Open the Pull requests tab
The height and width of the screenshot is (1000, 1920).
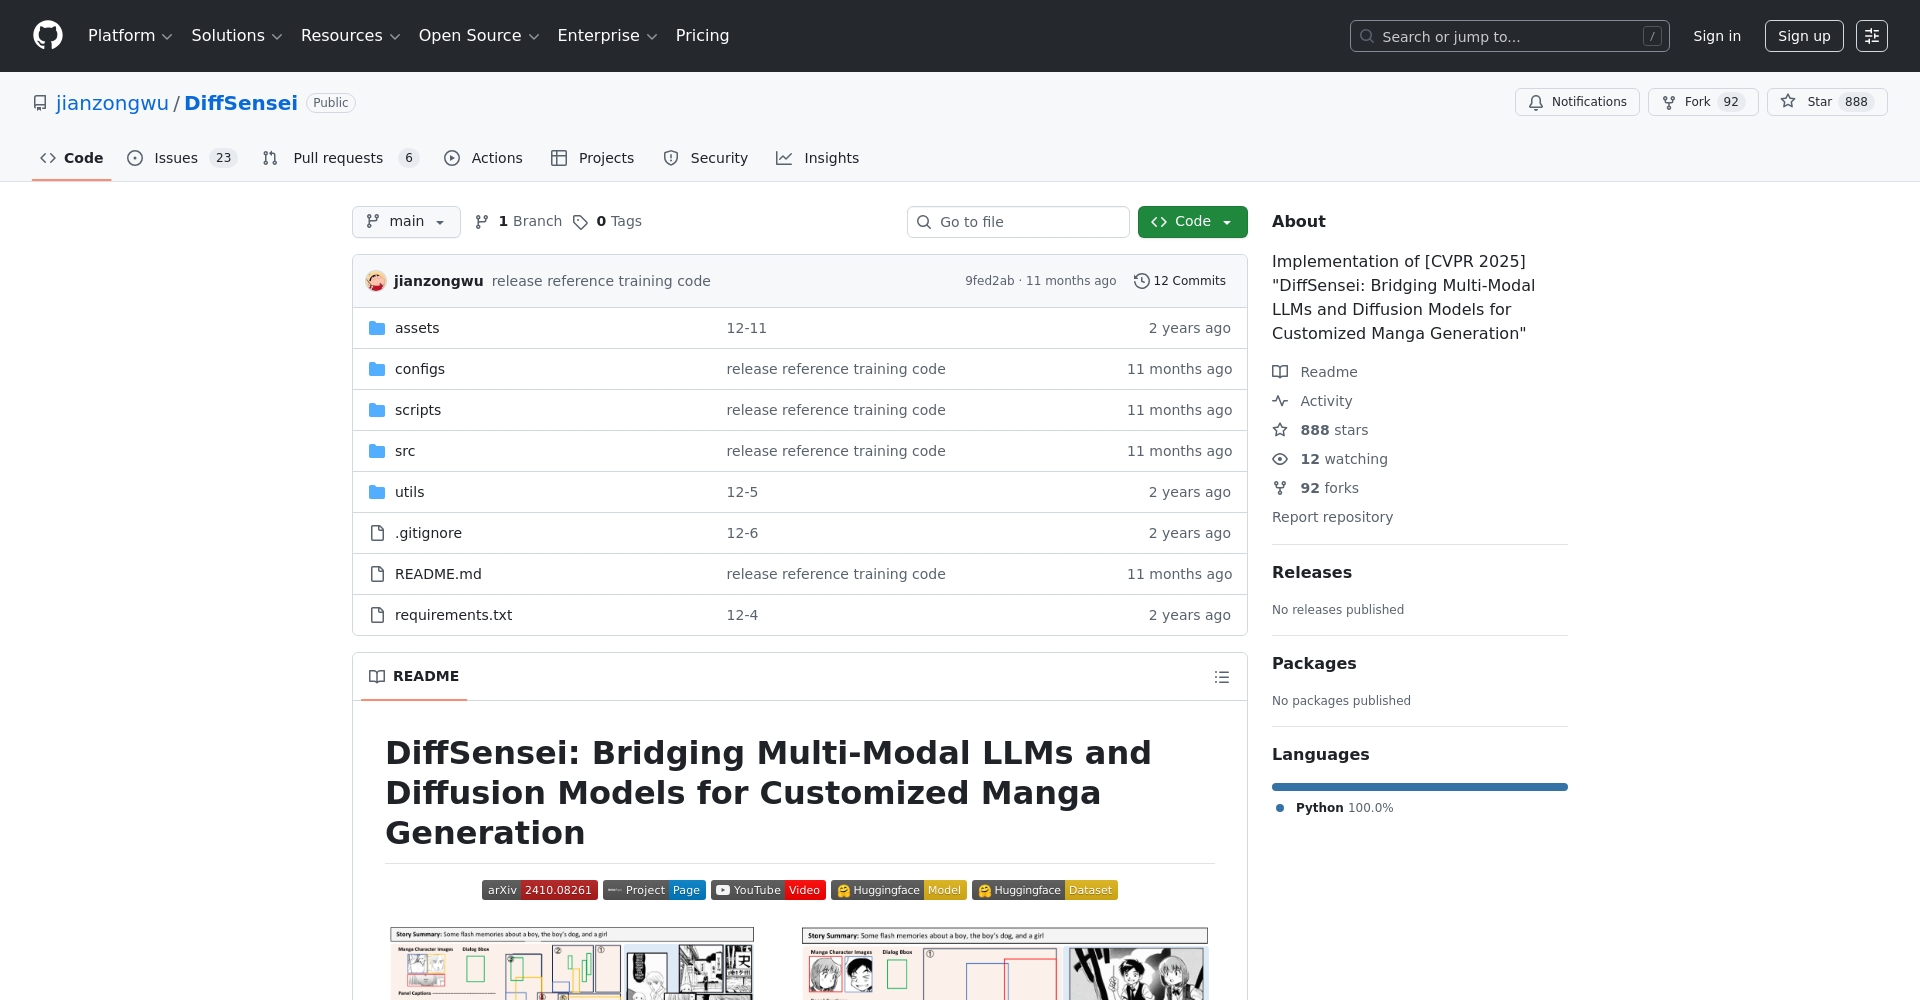(x=339, y=158)
